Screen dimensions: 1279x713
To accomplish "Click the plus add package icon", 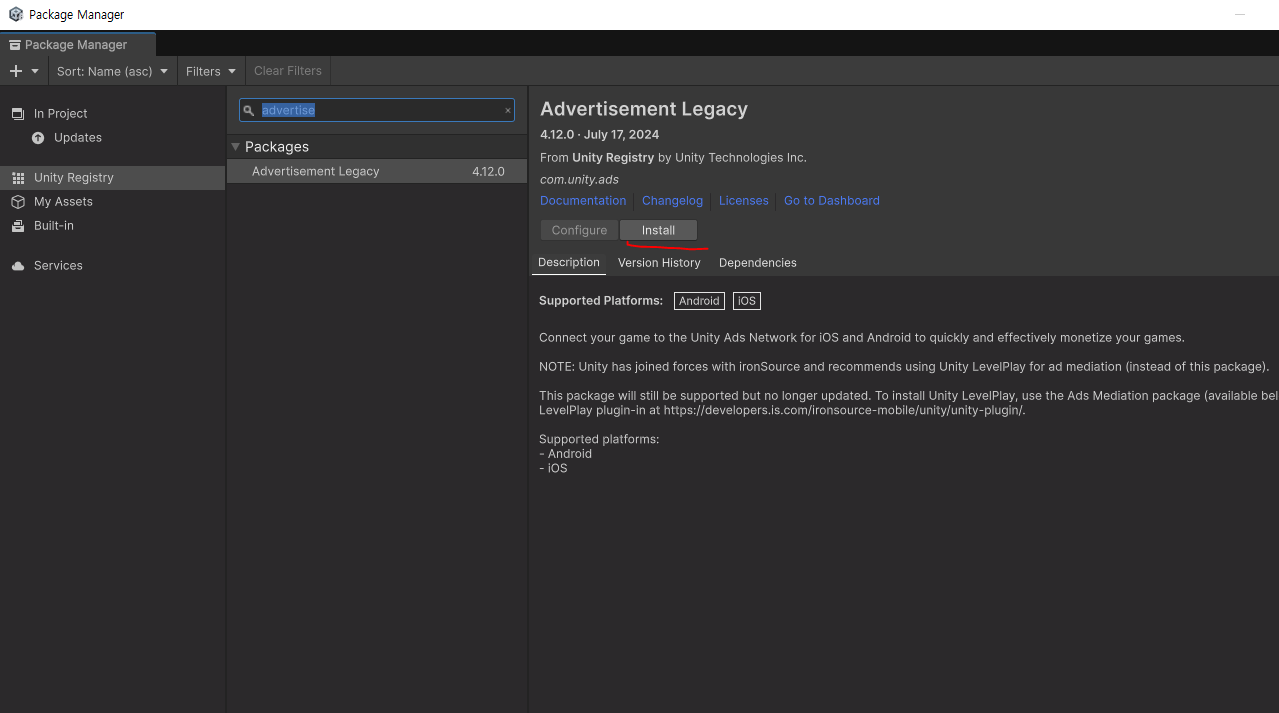I will coord(15,71).
